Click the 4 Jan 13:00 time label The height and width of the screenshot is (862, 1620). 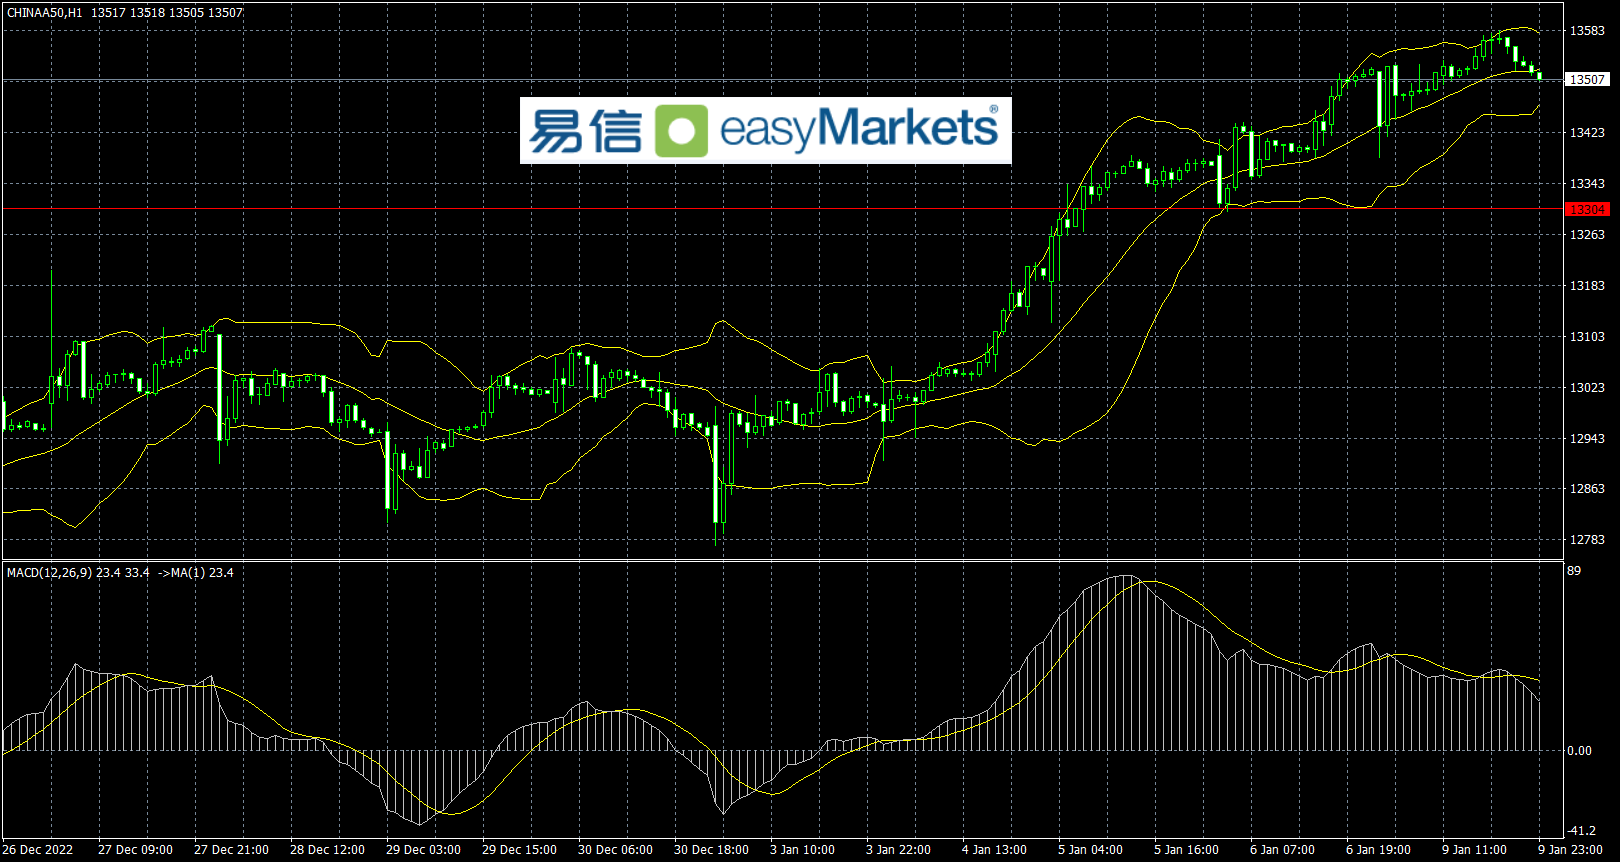(x=994, y=850)
